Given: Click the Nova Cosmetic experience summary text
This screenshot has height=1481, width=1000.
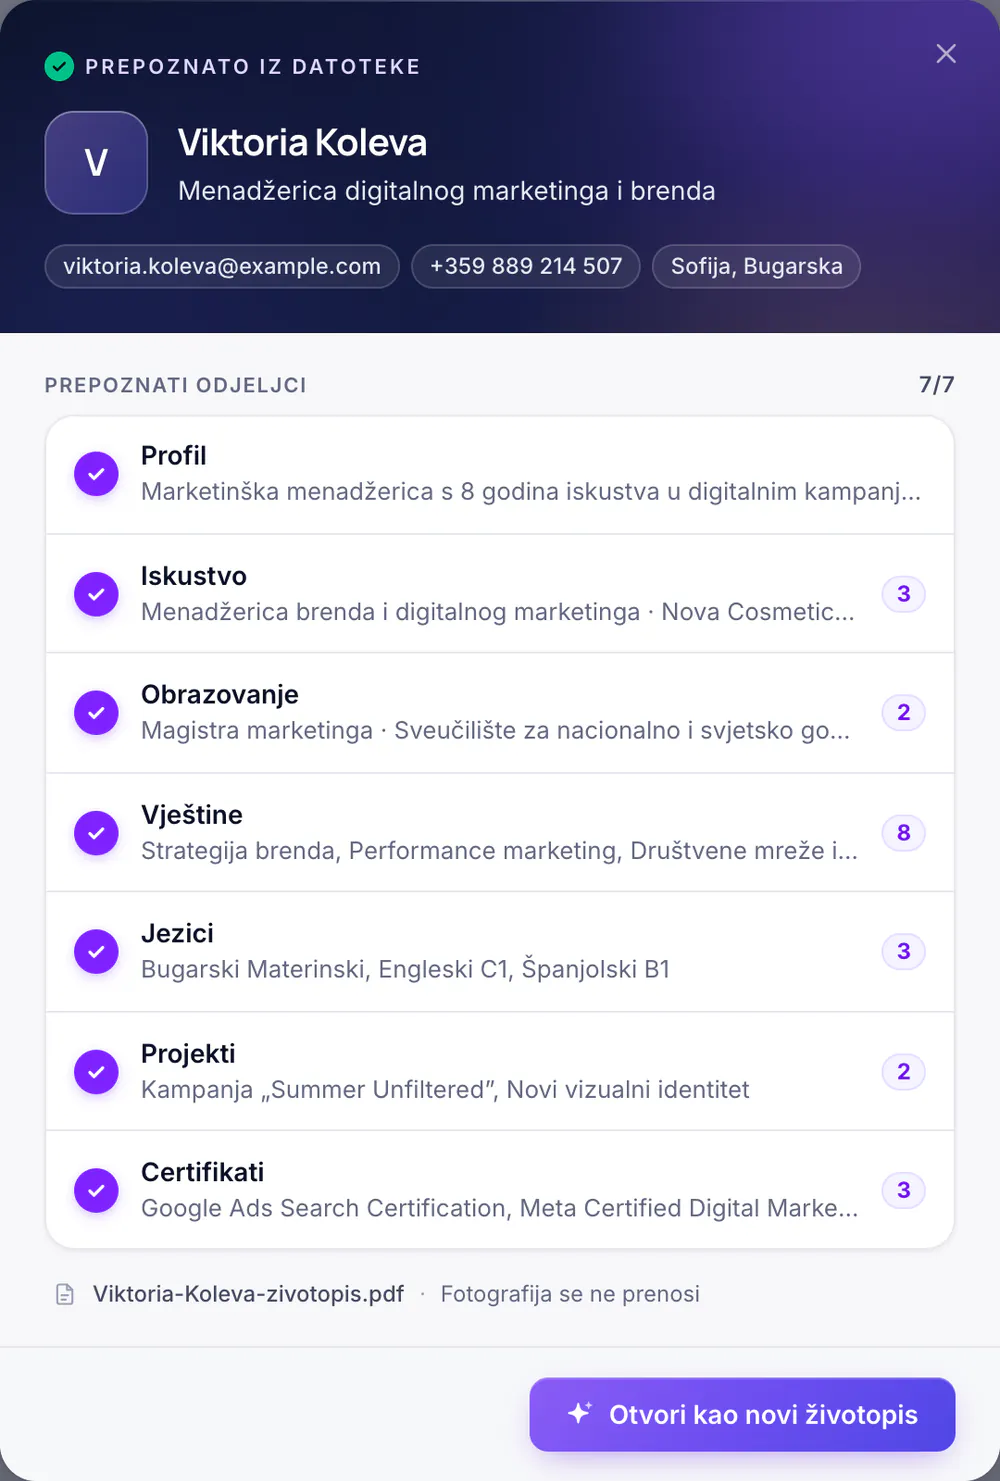Looking at the screenshot, I should coord(498,612).
